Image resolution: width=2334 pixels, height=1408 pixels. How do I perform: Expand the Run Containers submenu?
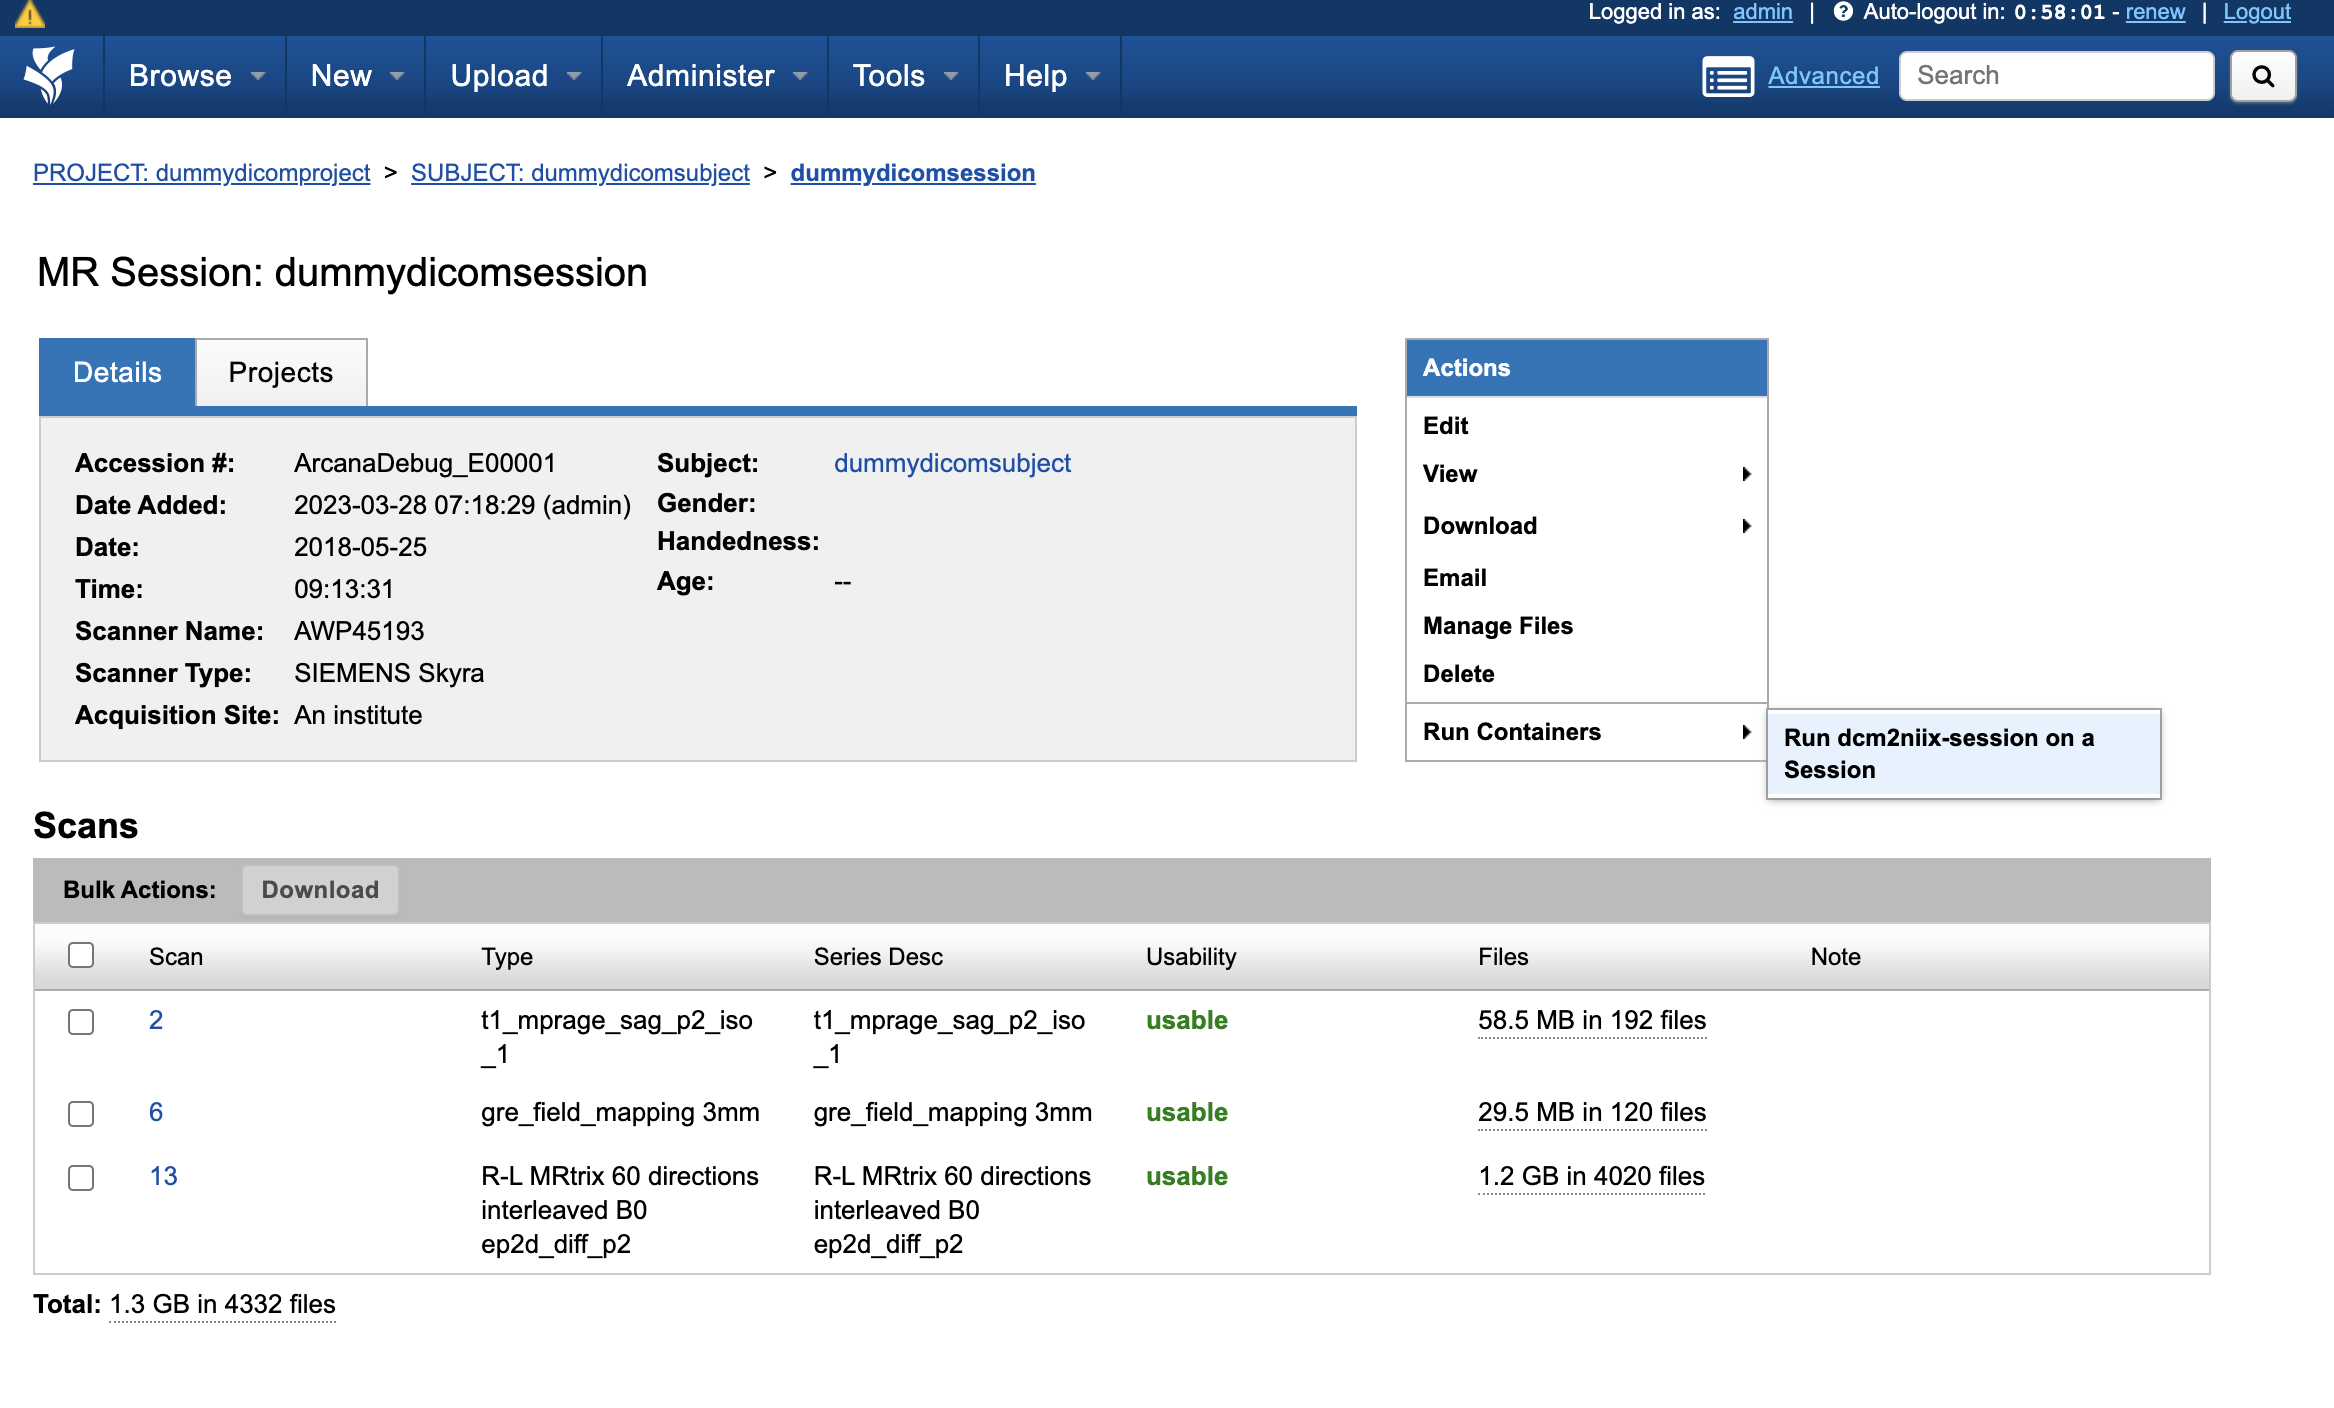coord(1587,732)
